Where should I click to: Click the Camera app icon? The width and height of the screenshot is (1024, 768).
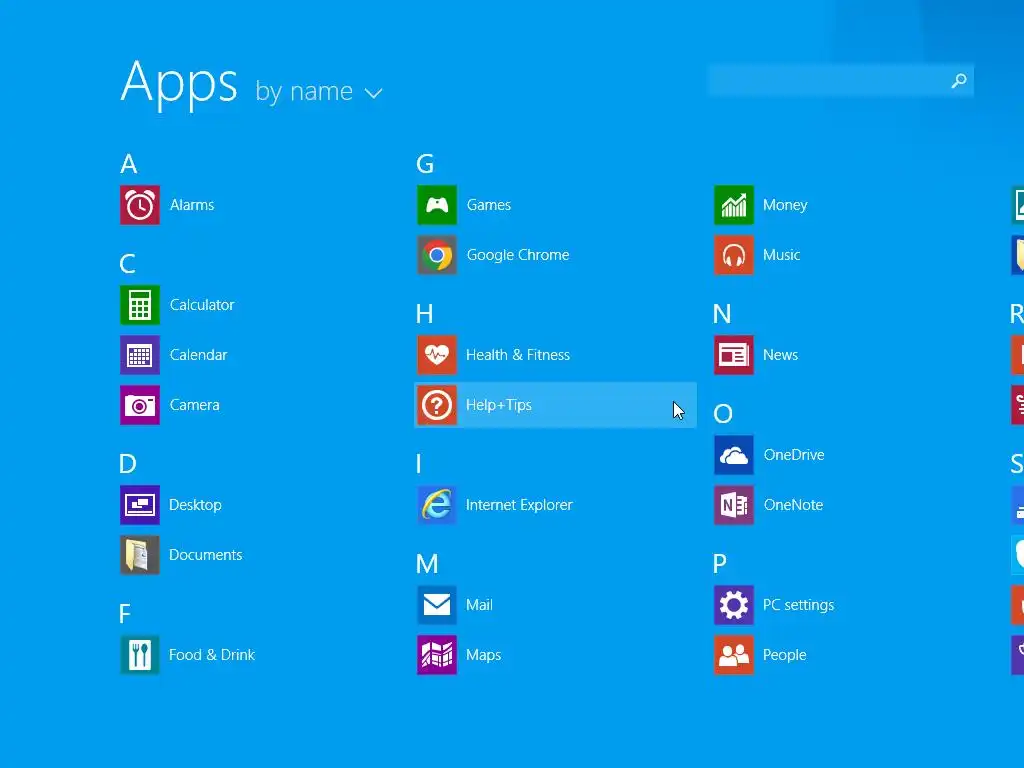(x=140, y=405)
